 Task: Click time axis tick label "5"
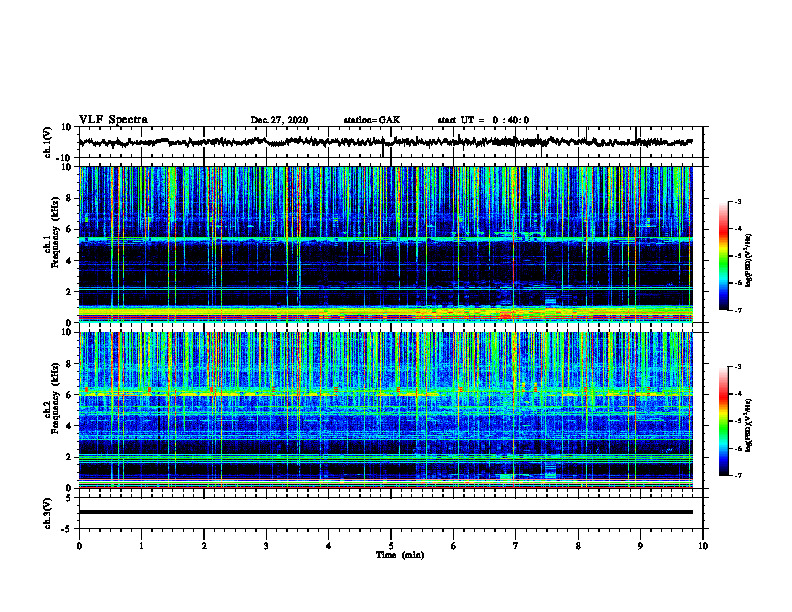[x=391, y=546]
